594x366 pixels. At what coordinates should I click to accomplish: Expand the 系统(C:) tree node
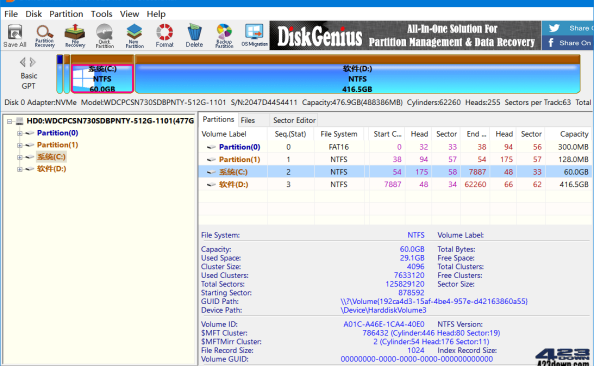19,157
